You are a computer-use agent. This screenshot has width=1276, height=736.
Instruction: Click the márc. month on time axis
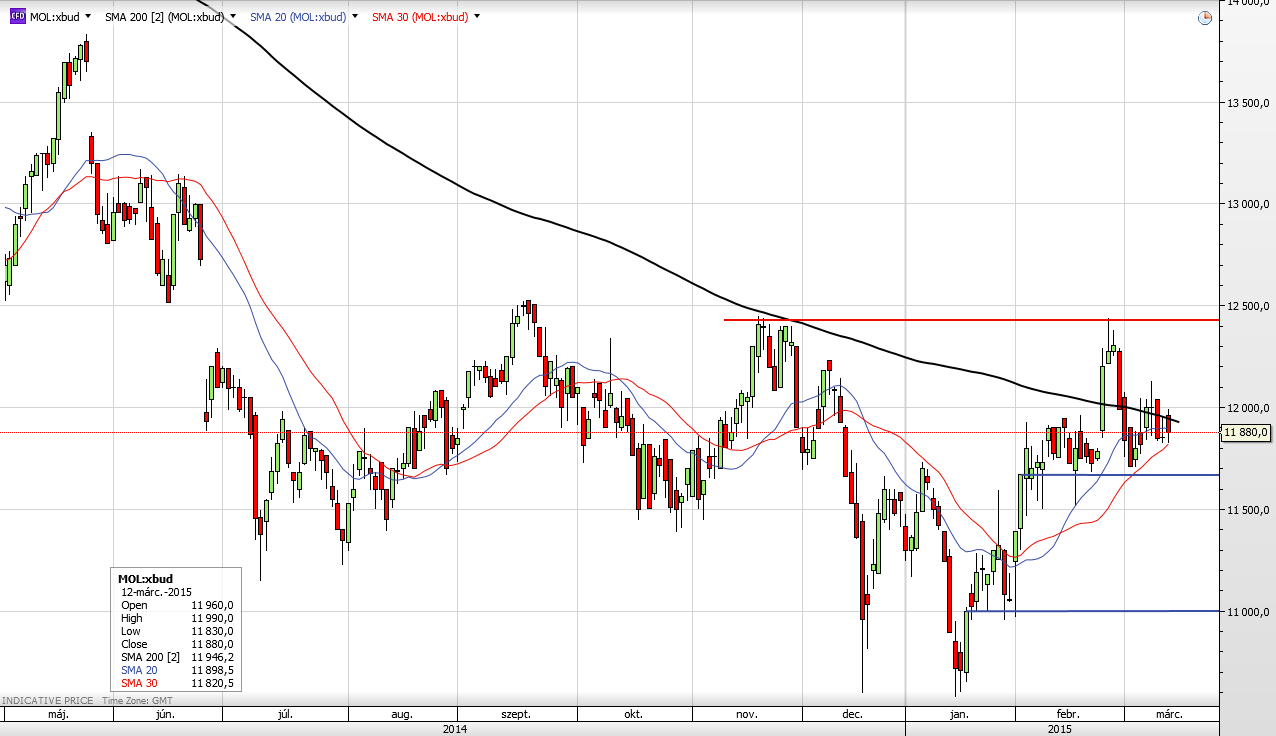(1169, 715)
